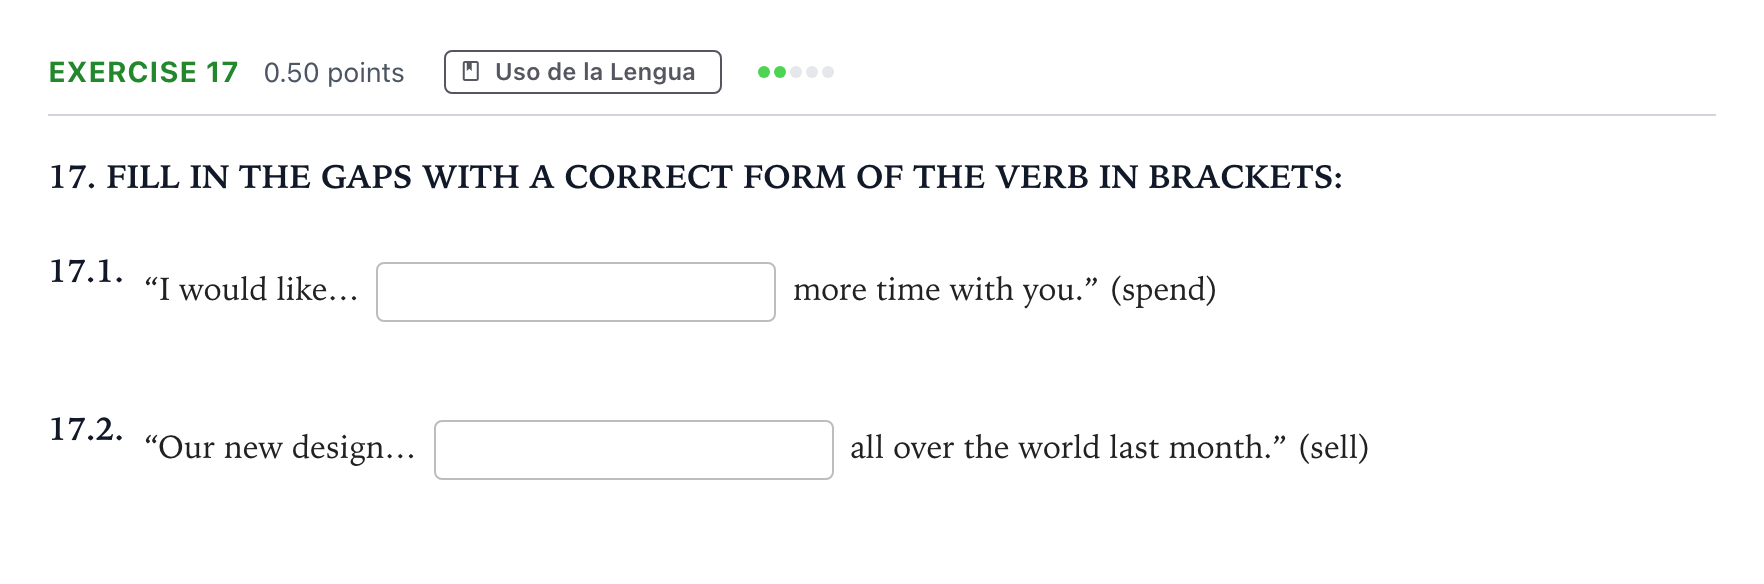This screenshot has width=1764, height=584.
Task: Click the book icon in Uso de la Lengua tag
Action: [470, 72]
